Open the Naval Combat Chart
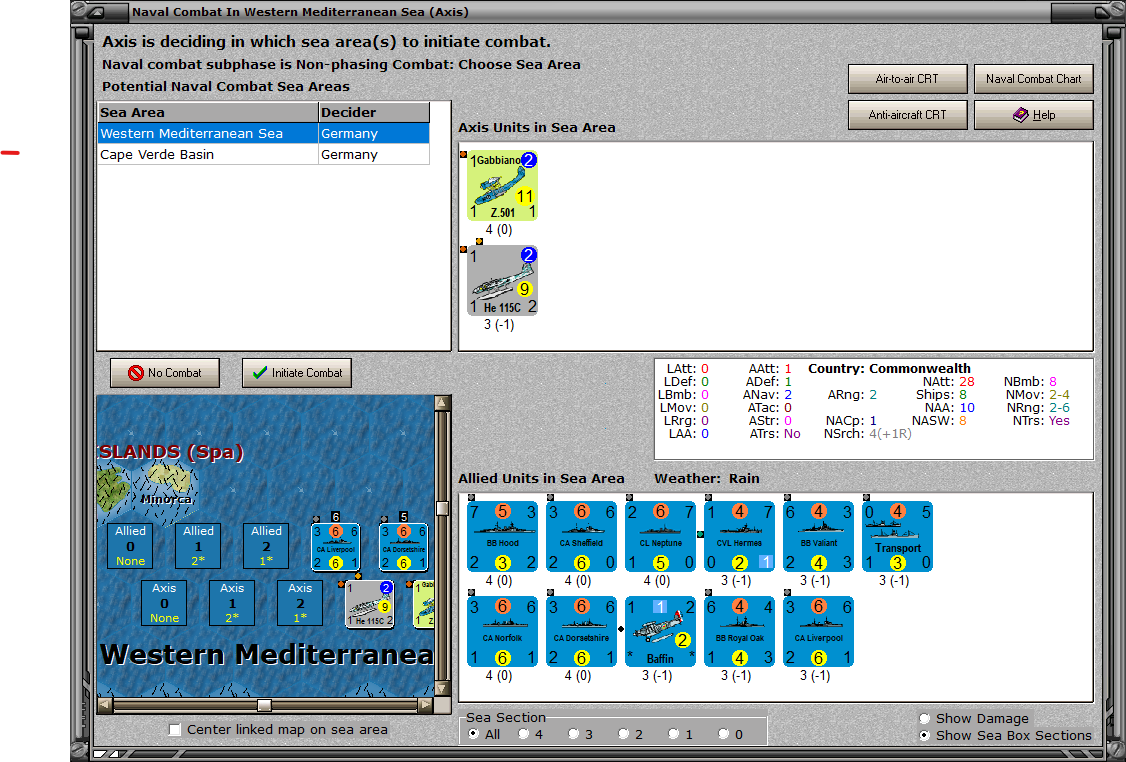Screen dimensions: 1126x762 1033,79
